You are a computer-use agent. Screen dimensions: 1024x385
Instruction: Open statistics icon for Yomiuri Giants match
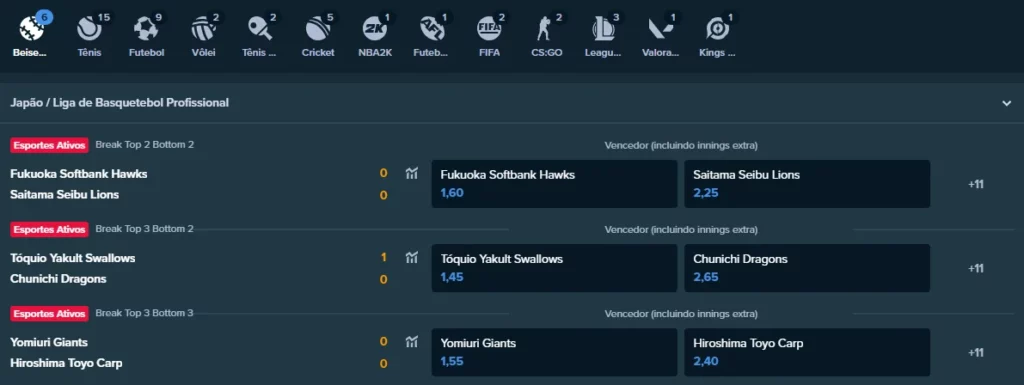(x=411, y=341)
